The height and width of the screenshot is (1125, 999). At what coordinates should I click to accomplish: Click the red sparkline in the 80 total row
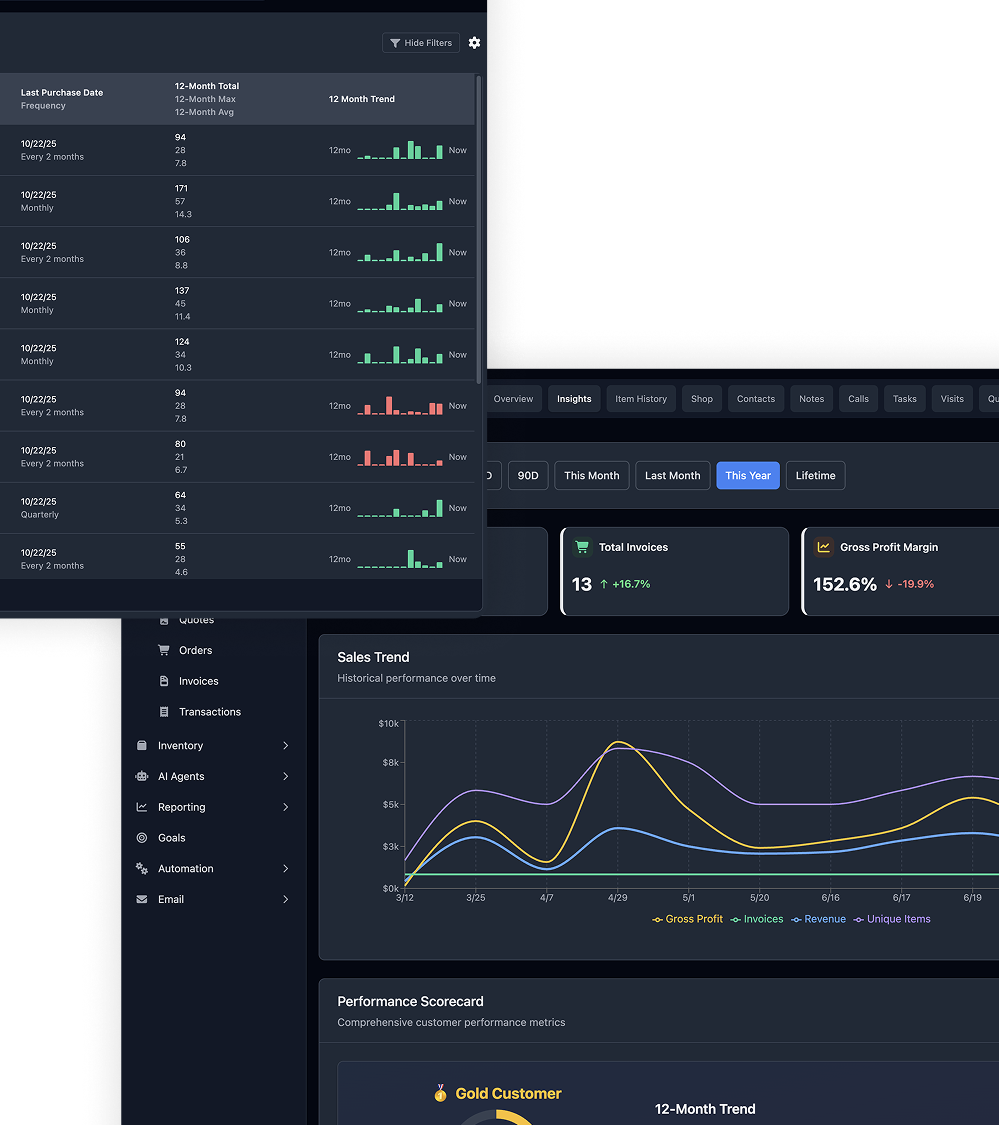pos(400,457)
